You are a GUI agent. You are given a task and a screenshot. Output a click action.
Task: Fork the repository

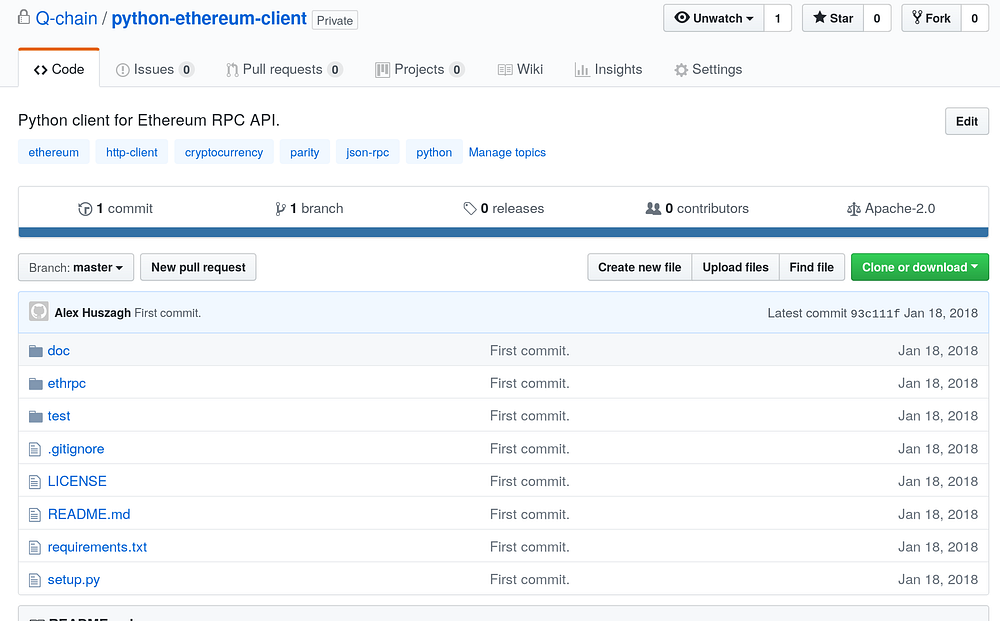click(932, 18)
